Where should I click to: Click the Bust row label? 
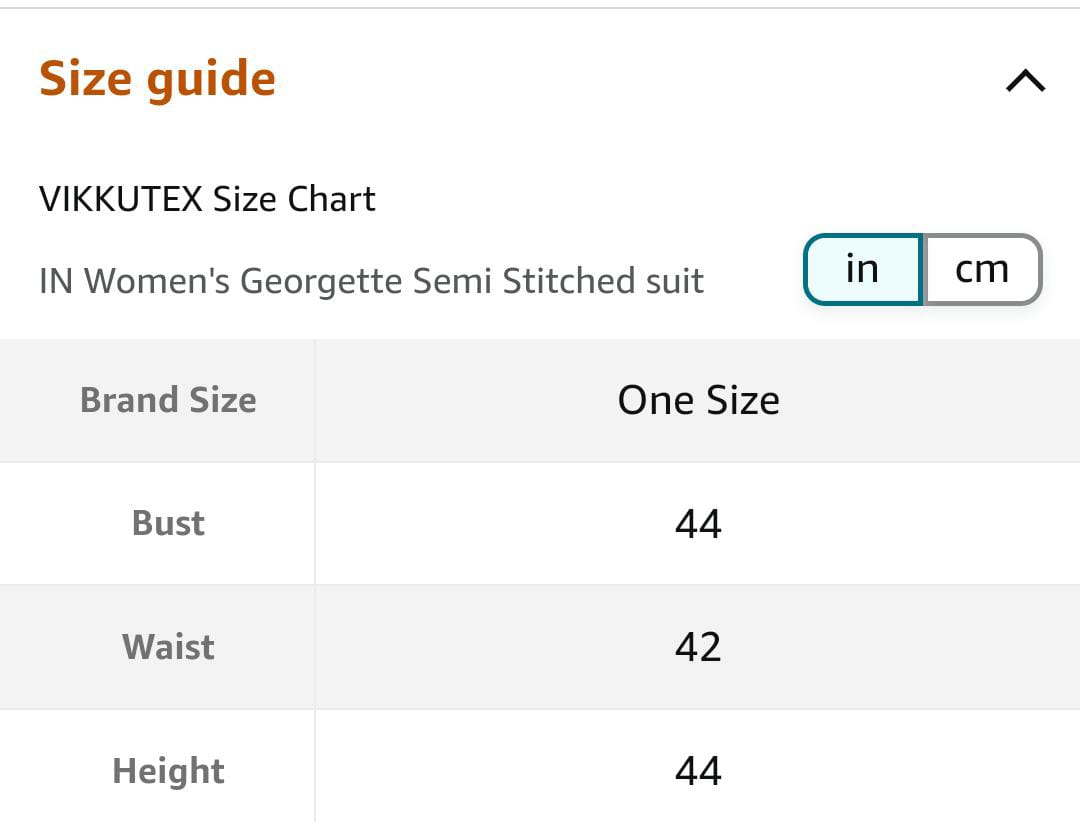pos(168,523)
